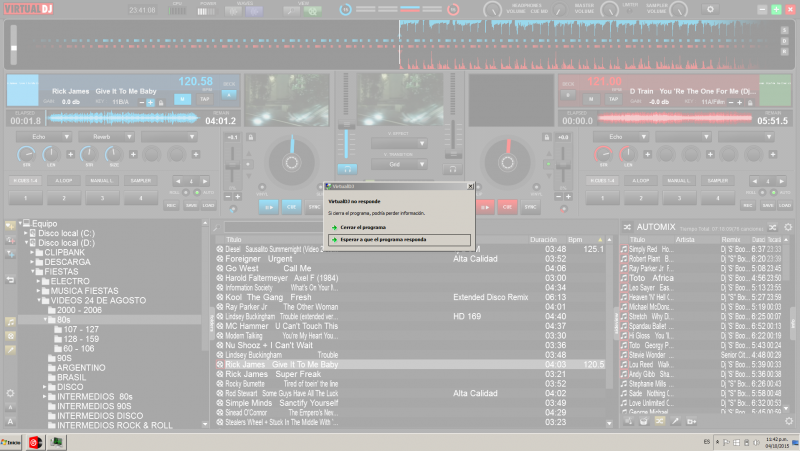Click the CUE button on the right deck
800x451 pixels.
[507, 206]
